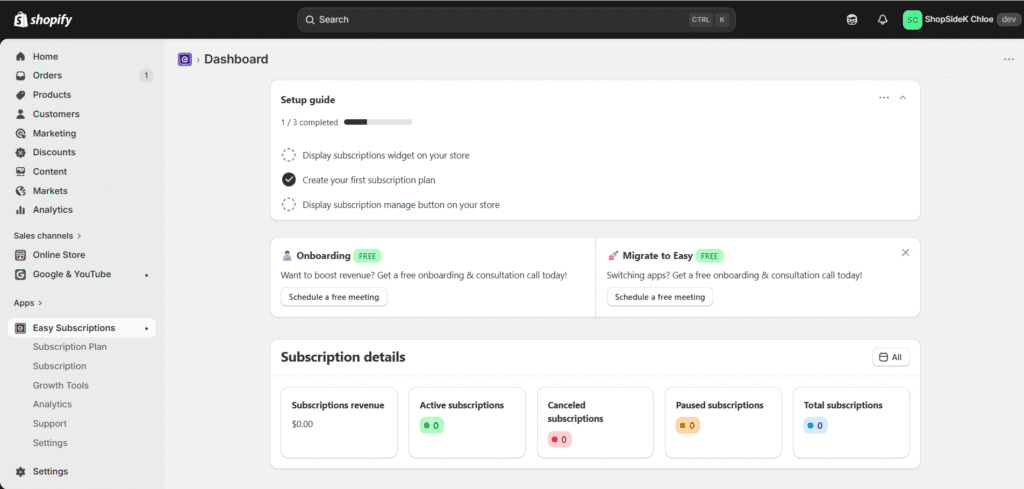This screenshot has height=489, width=1024.
Task: Open Support submenu item
Action: pos(50,424)
